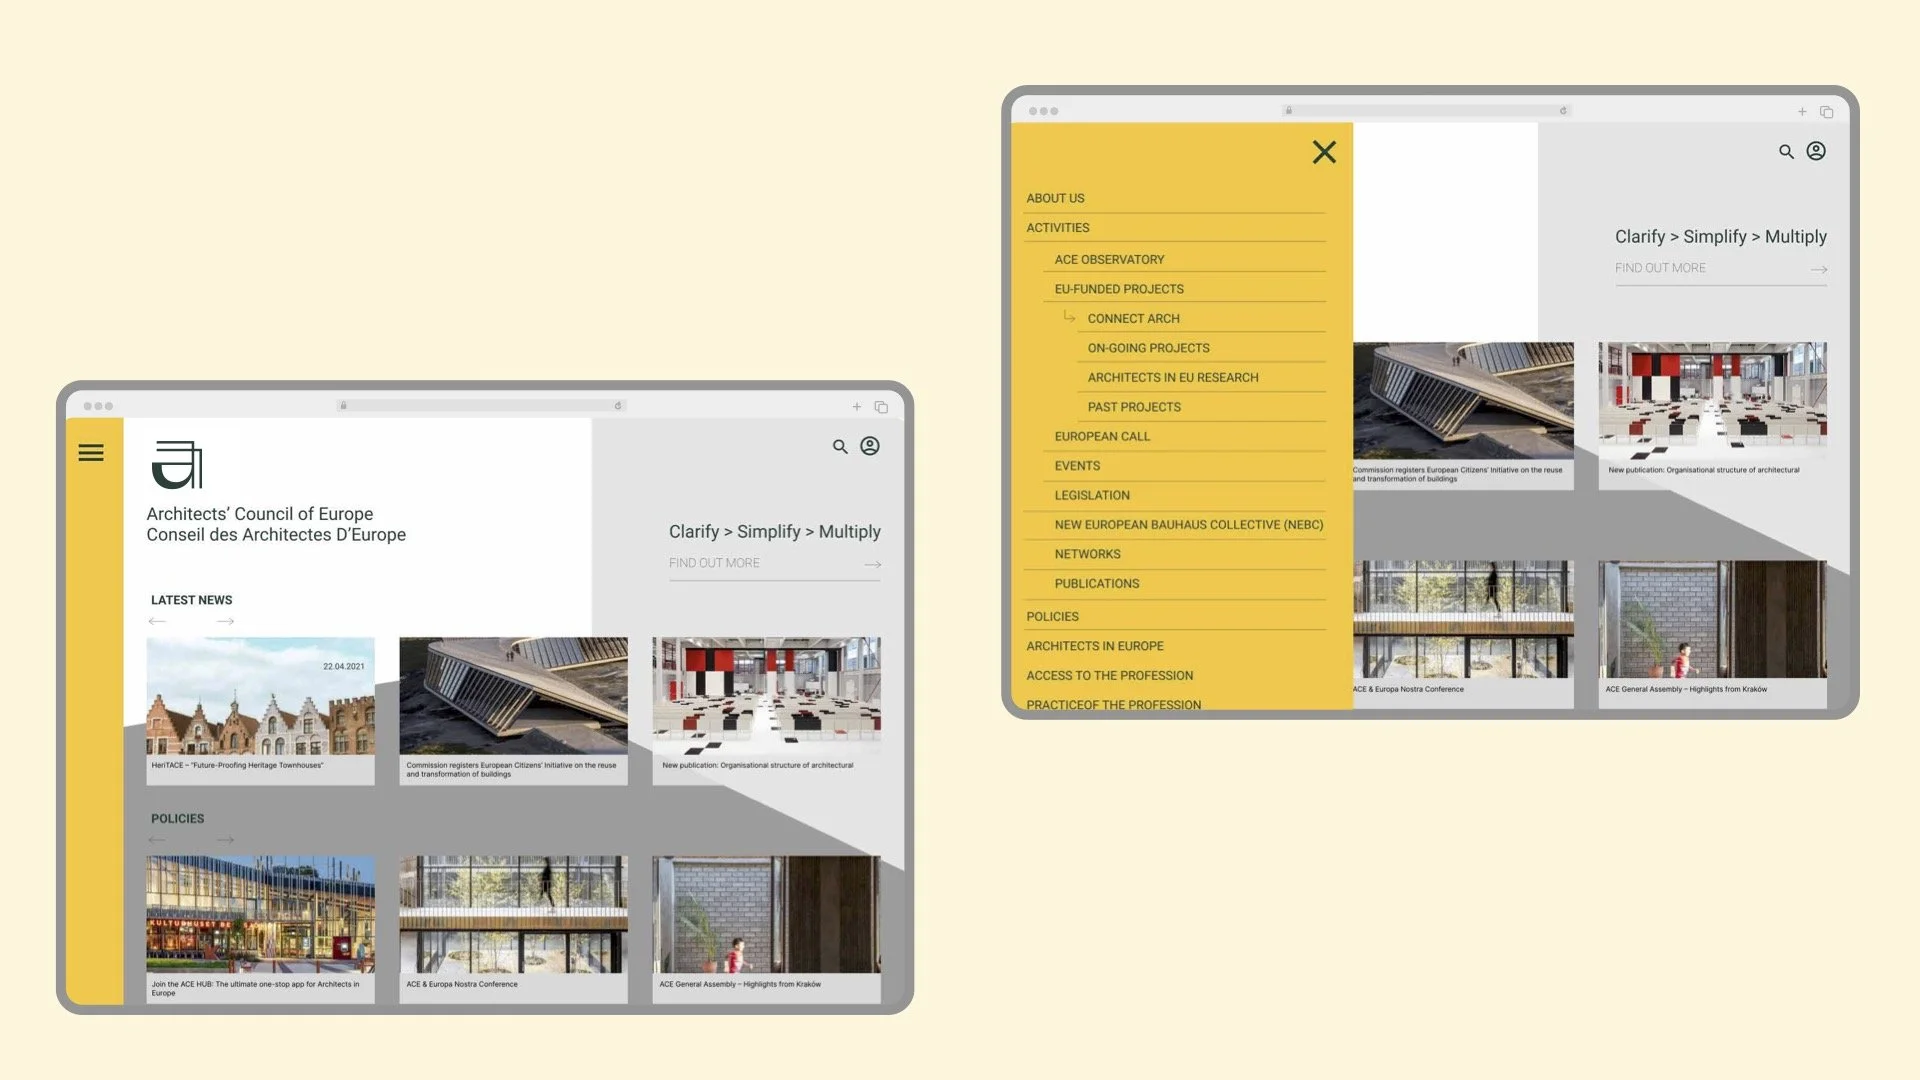Click search icon in right mockup
The image size is (1920, 1080).
coord(1786,152)
